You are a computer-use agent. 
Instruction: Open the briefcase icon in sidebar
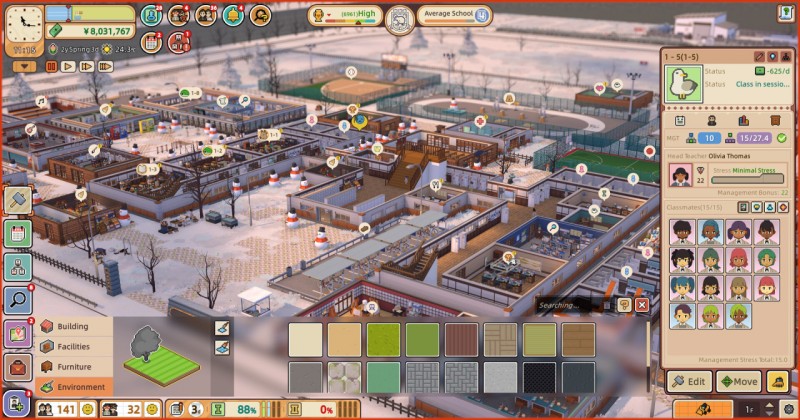tap(18, 366)
